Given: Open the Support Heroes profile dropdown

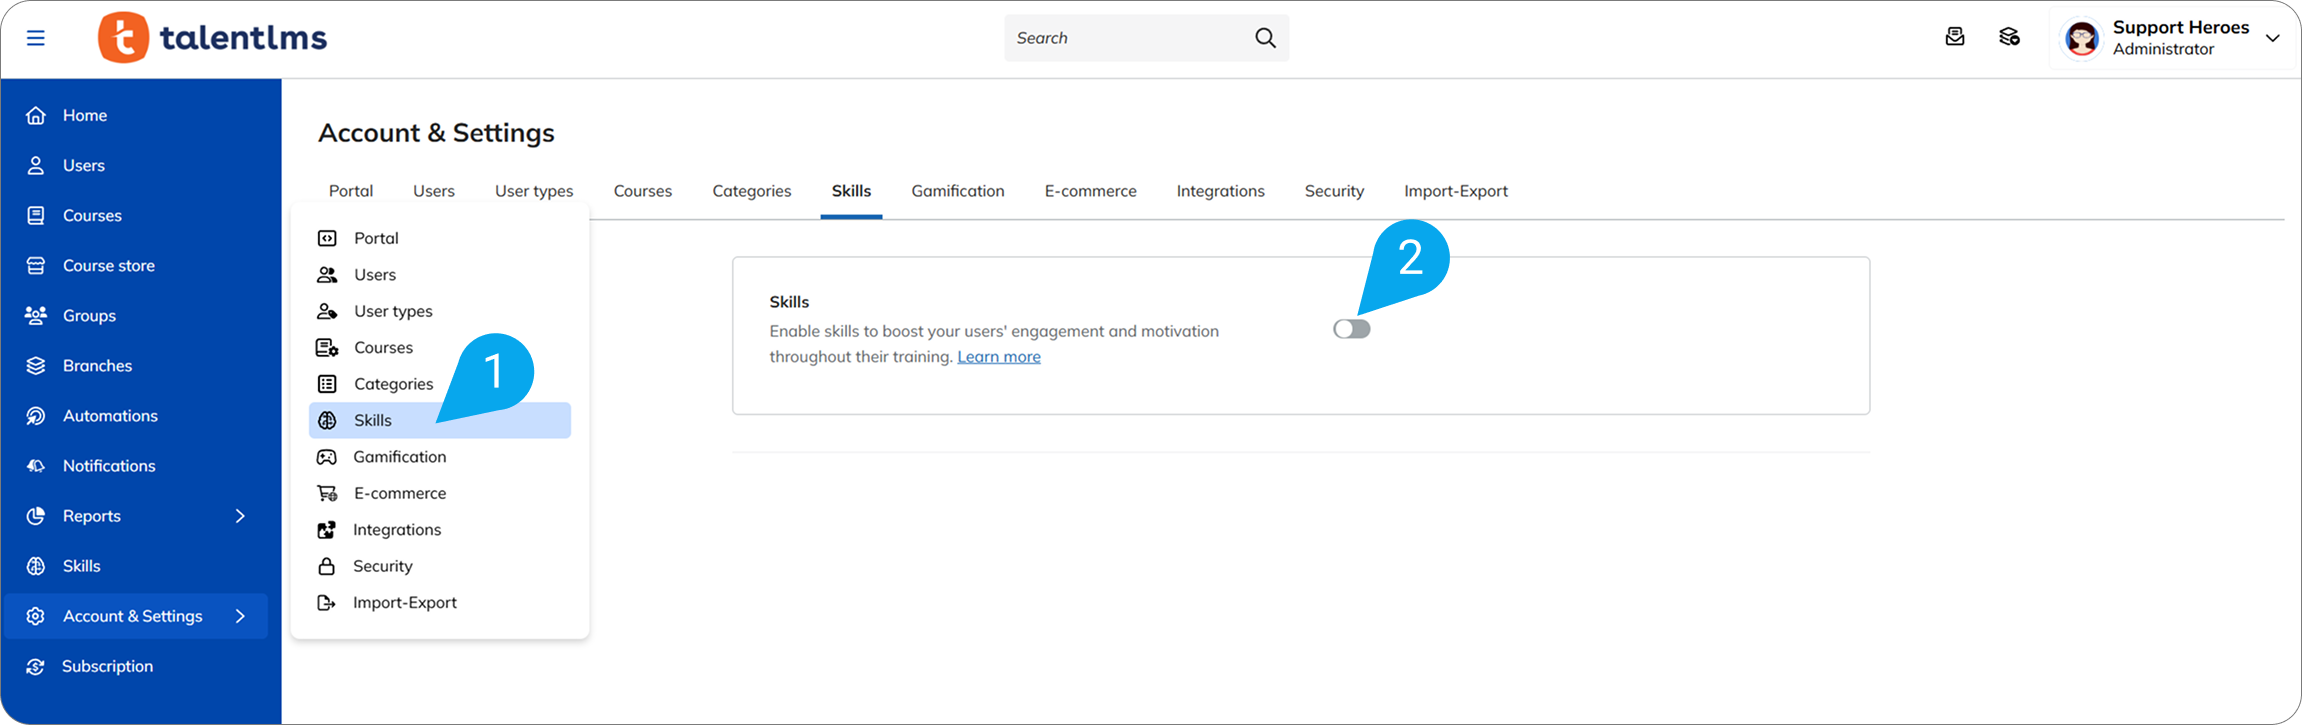Looking at the screenshot, I should pos(2272,38).
